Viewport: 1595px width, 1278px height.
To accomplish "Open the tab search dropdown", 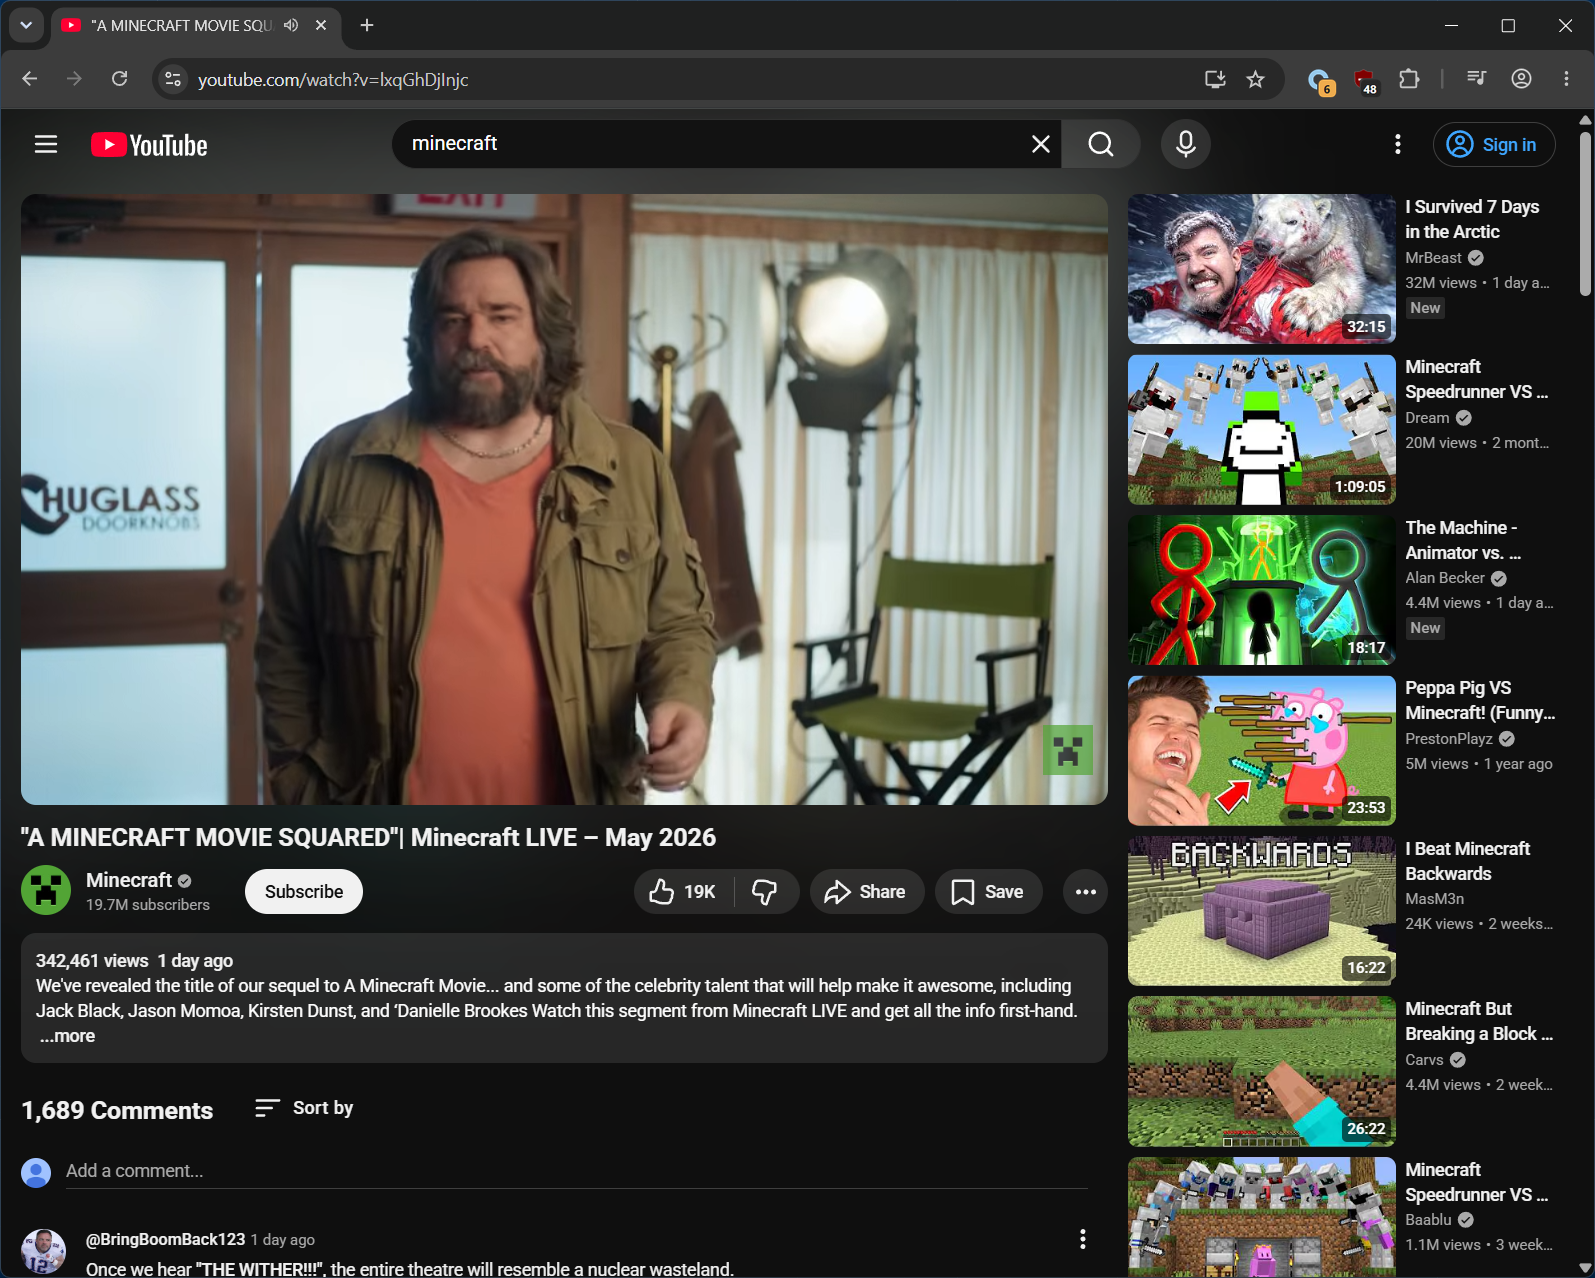I will pos(26,25).
